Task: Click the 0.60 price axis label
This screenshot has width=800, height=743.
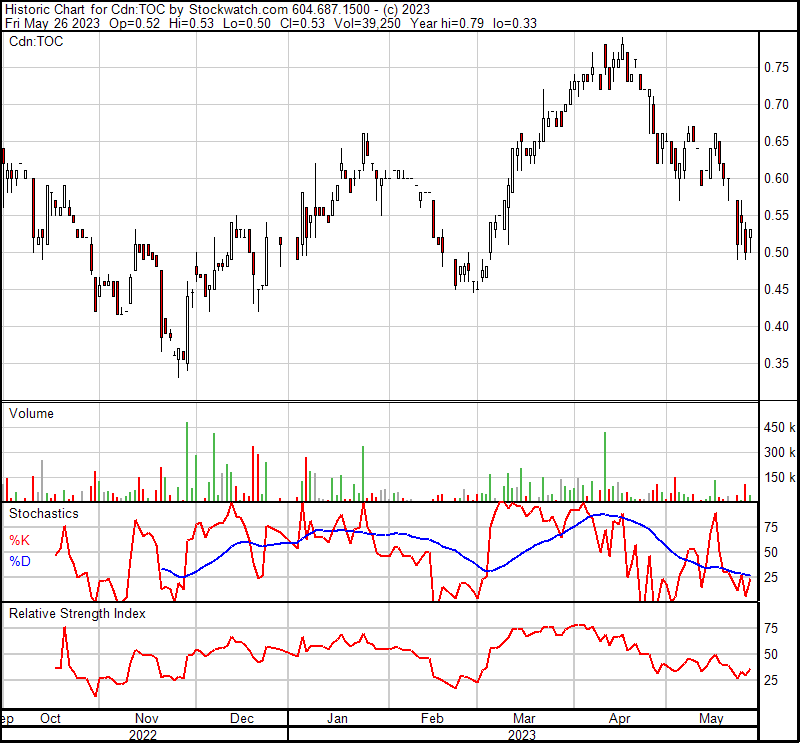Action: [776, 179]
